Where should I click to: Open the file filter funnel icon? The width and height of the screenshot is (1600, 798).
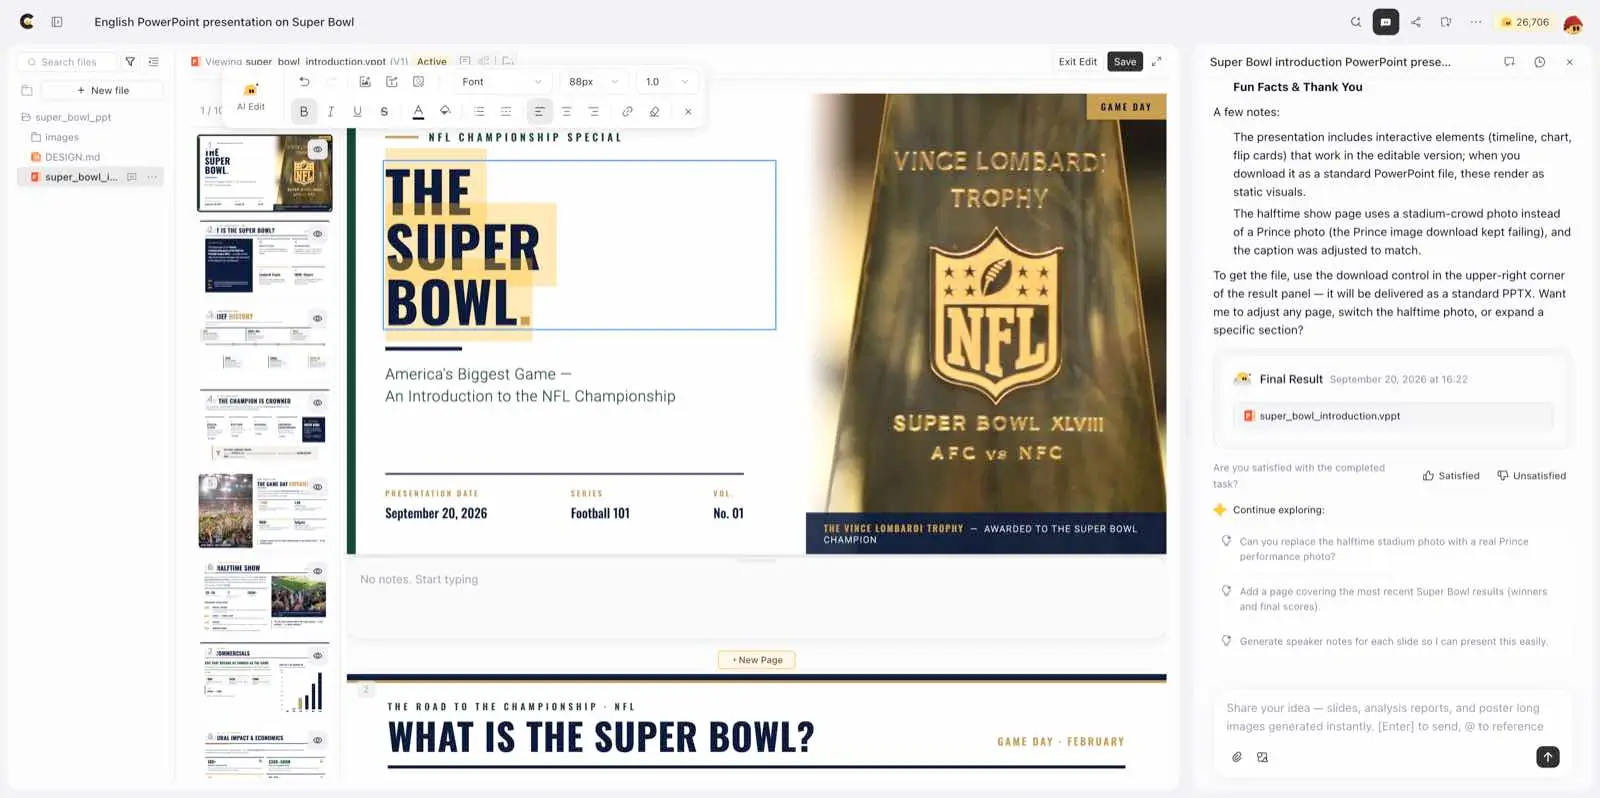pyautogui.click(x=130, y=62)
